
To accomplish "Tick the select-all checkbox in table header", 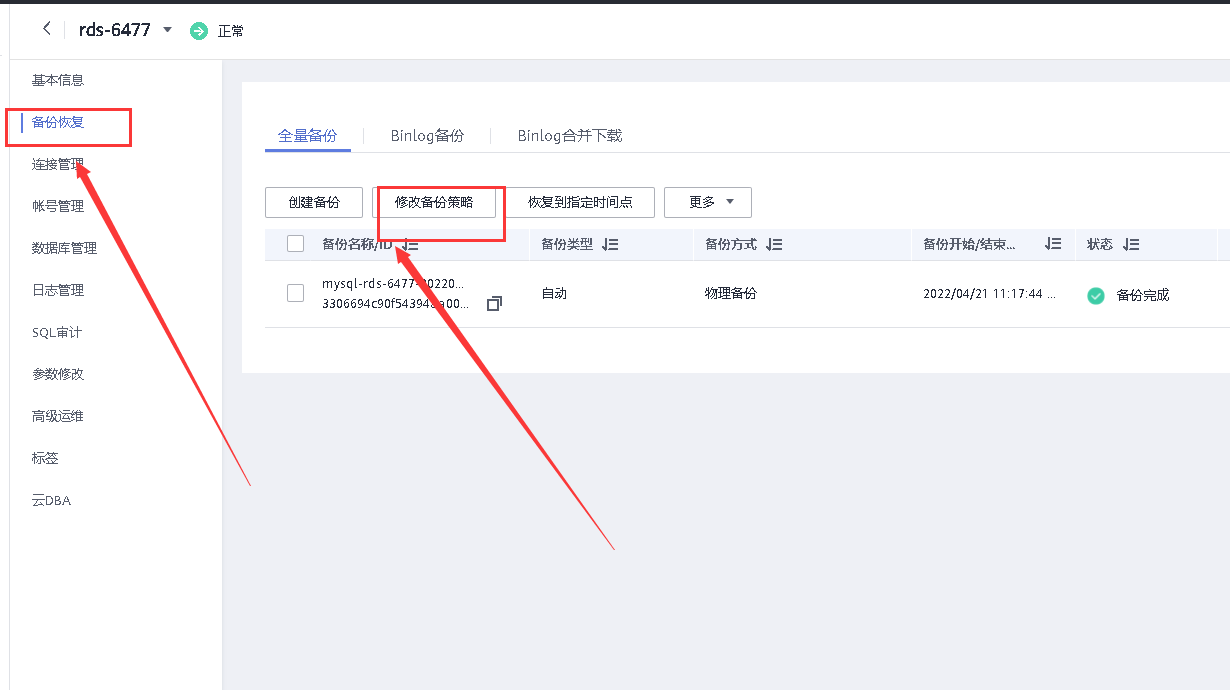I will click(x=295, y=243).
